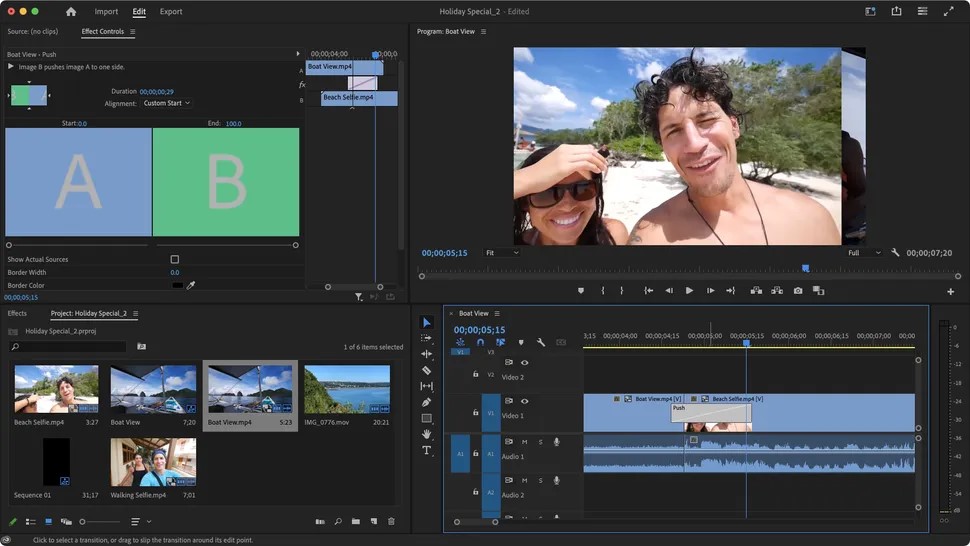Enable the Show Actual Sources checkbox
This screenshot has width=970, height=546.
[x=175, y=259]
